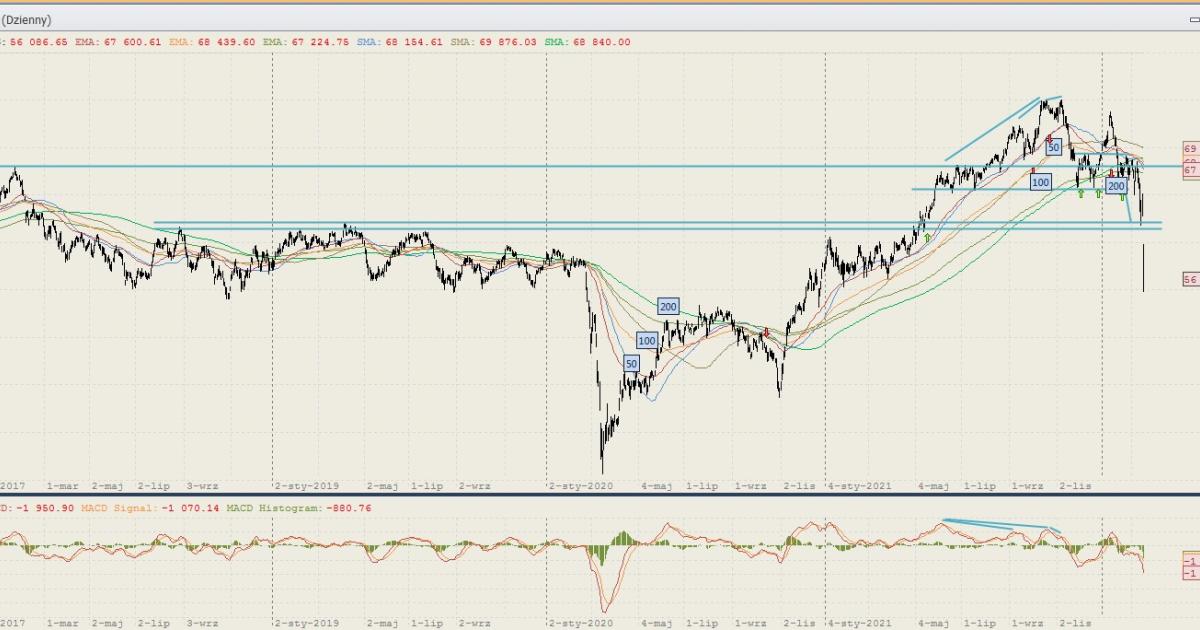Viewport: 1200px width, 630px height.
Task: Select the (Dzienny) chart title tab
Action: point(27,20)
